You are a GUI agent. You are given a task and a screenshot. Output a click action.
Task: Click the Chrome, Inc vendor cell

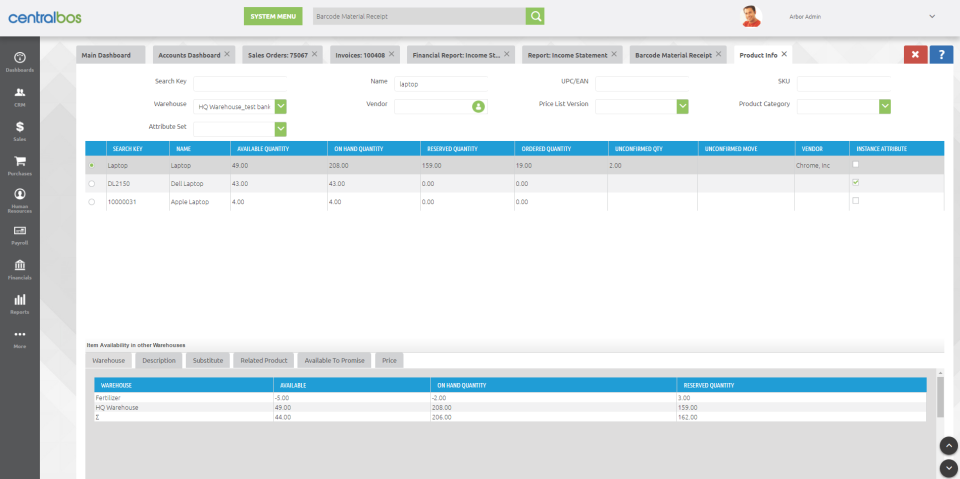pyautogui.click(x=822, y=165)
